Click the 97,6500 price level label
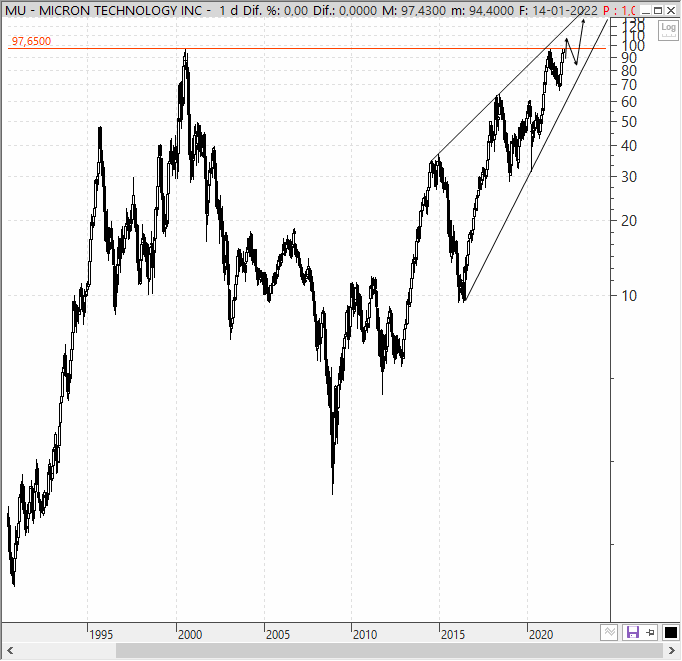The width and height of the screenshot is (682, 661). coord(31,41)
